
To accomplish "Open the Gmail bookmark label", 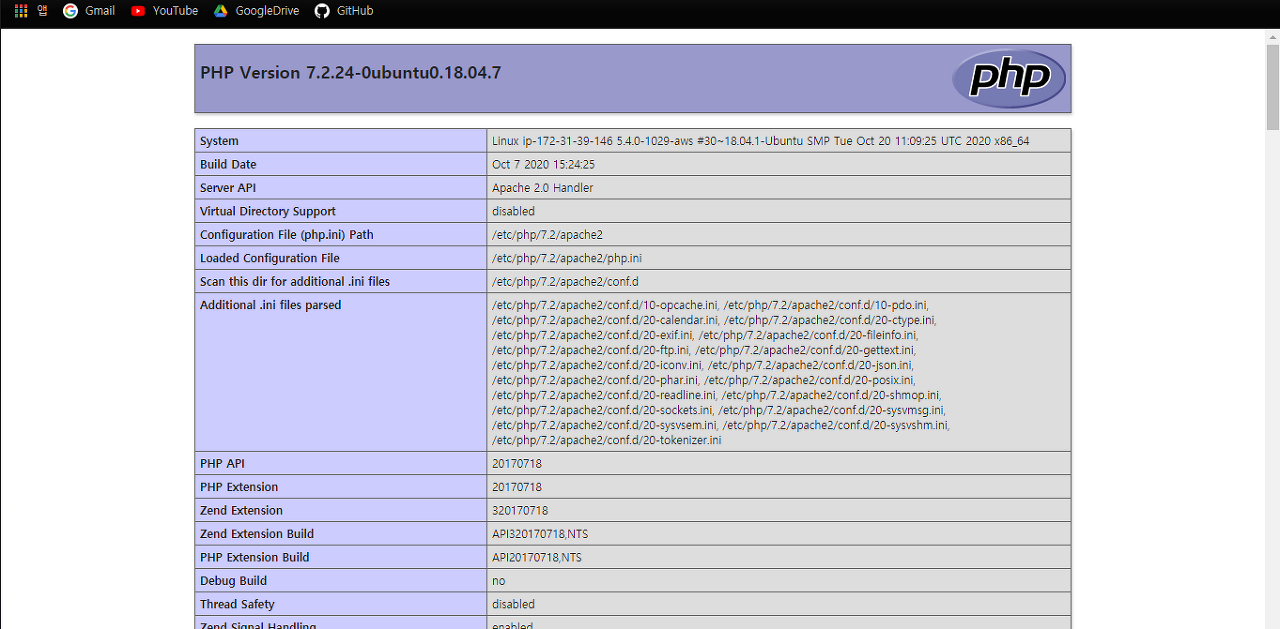I will [100, 11].
